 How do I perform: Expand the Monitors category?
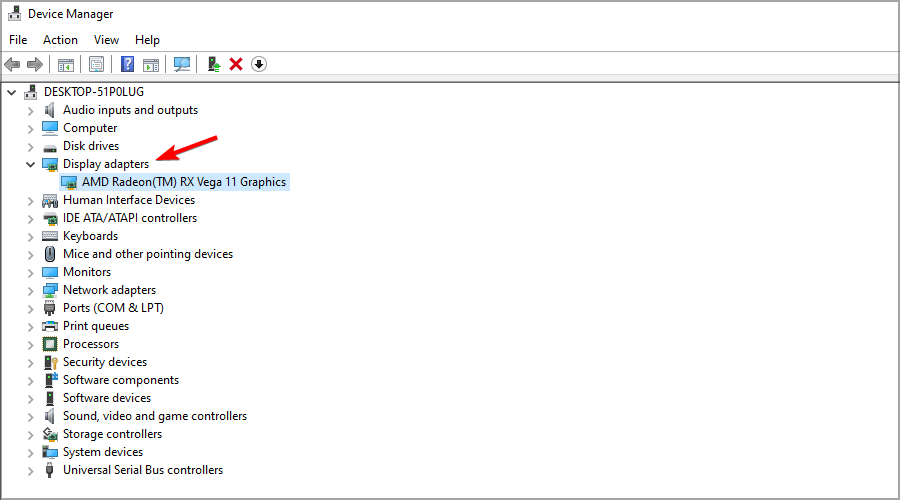point(30,272)
